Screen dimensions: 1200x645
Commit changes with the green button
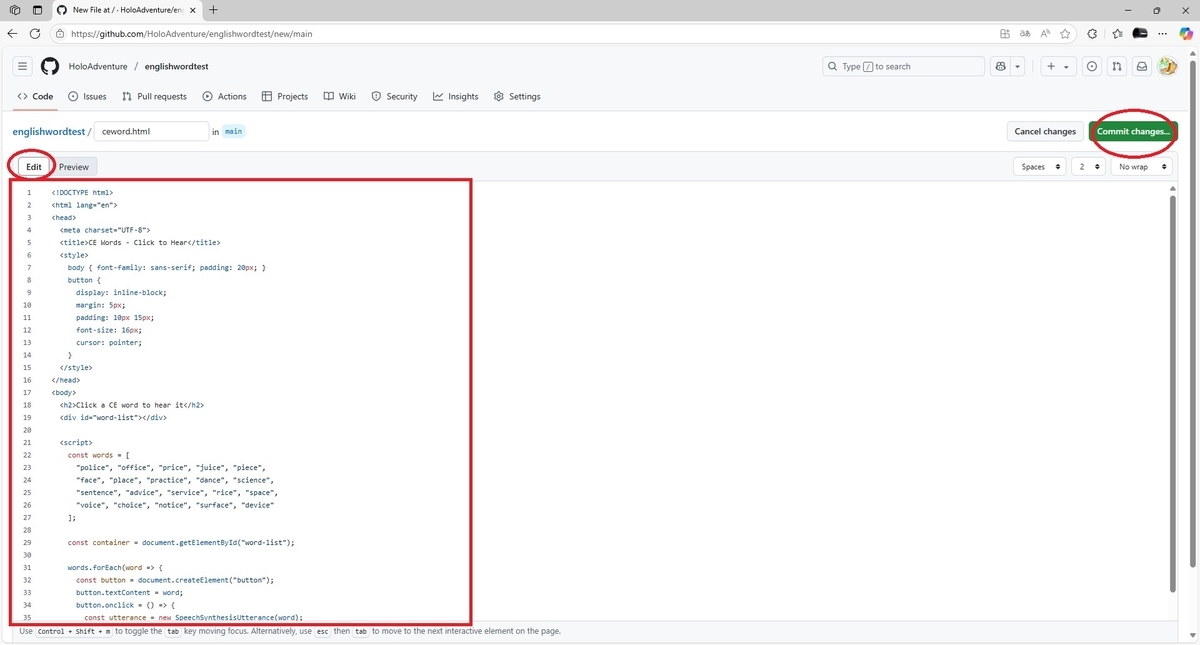click(1133, 131)
